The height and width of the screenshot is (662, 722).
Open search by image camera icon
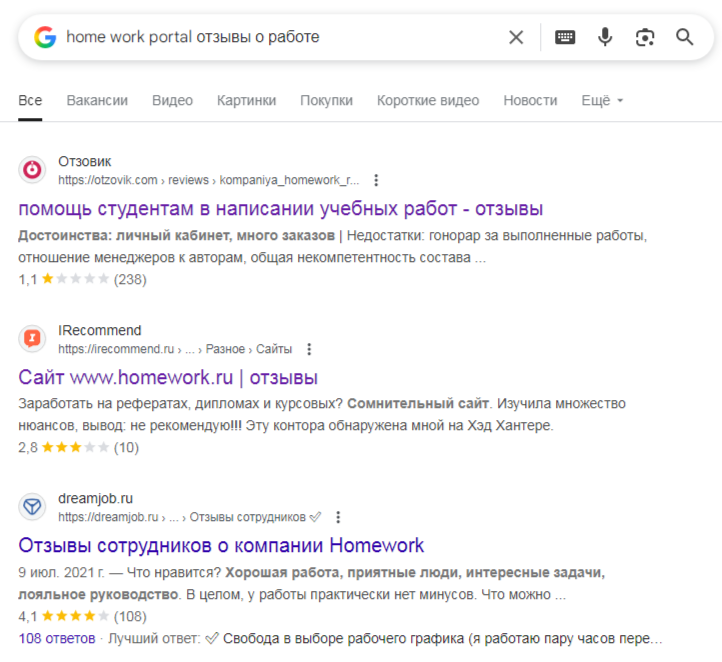645,38
